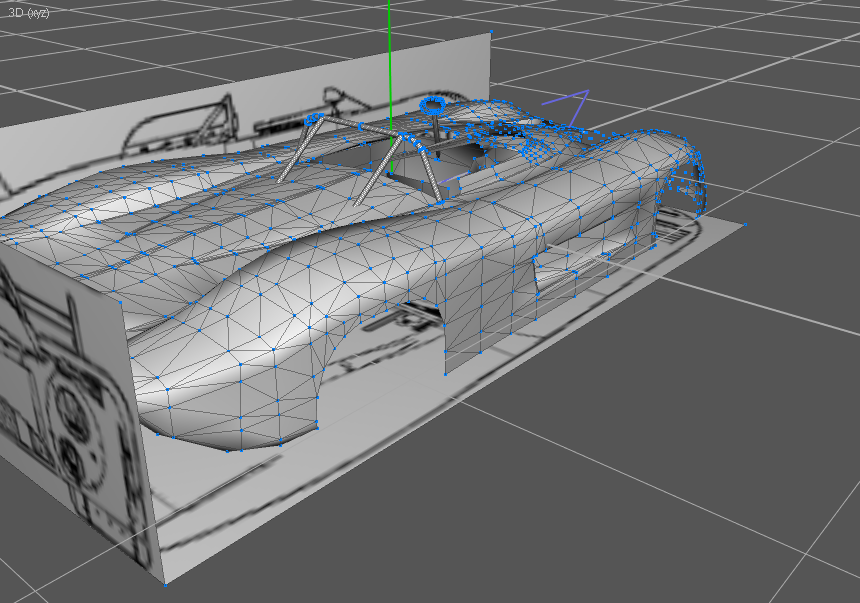Click the purple angled marker behind the car
This screenshot has width=860, height=603.
[x=568, y=107]
